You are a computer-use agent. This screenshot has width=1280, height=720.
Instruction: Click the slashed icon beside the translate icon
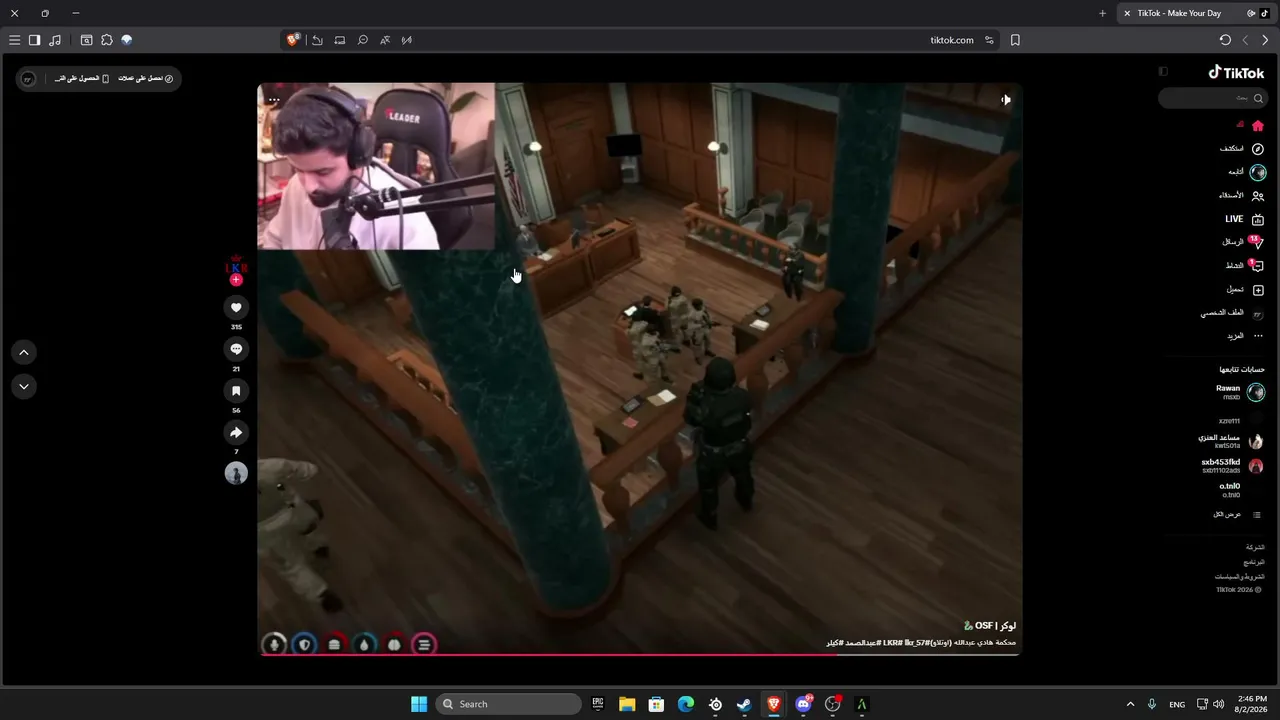[407, 40]
